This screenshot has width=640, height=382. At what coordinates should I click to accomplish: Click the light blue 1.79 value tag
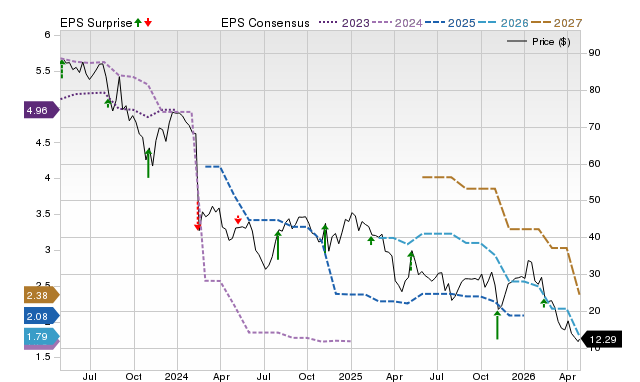42,337
